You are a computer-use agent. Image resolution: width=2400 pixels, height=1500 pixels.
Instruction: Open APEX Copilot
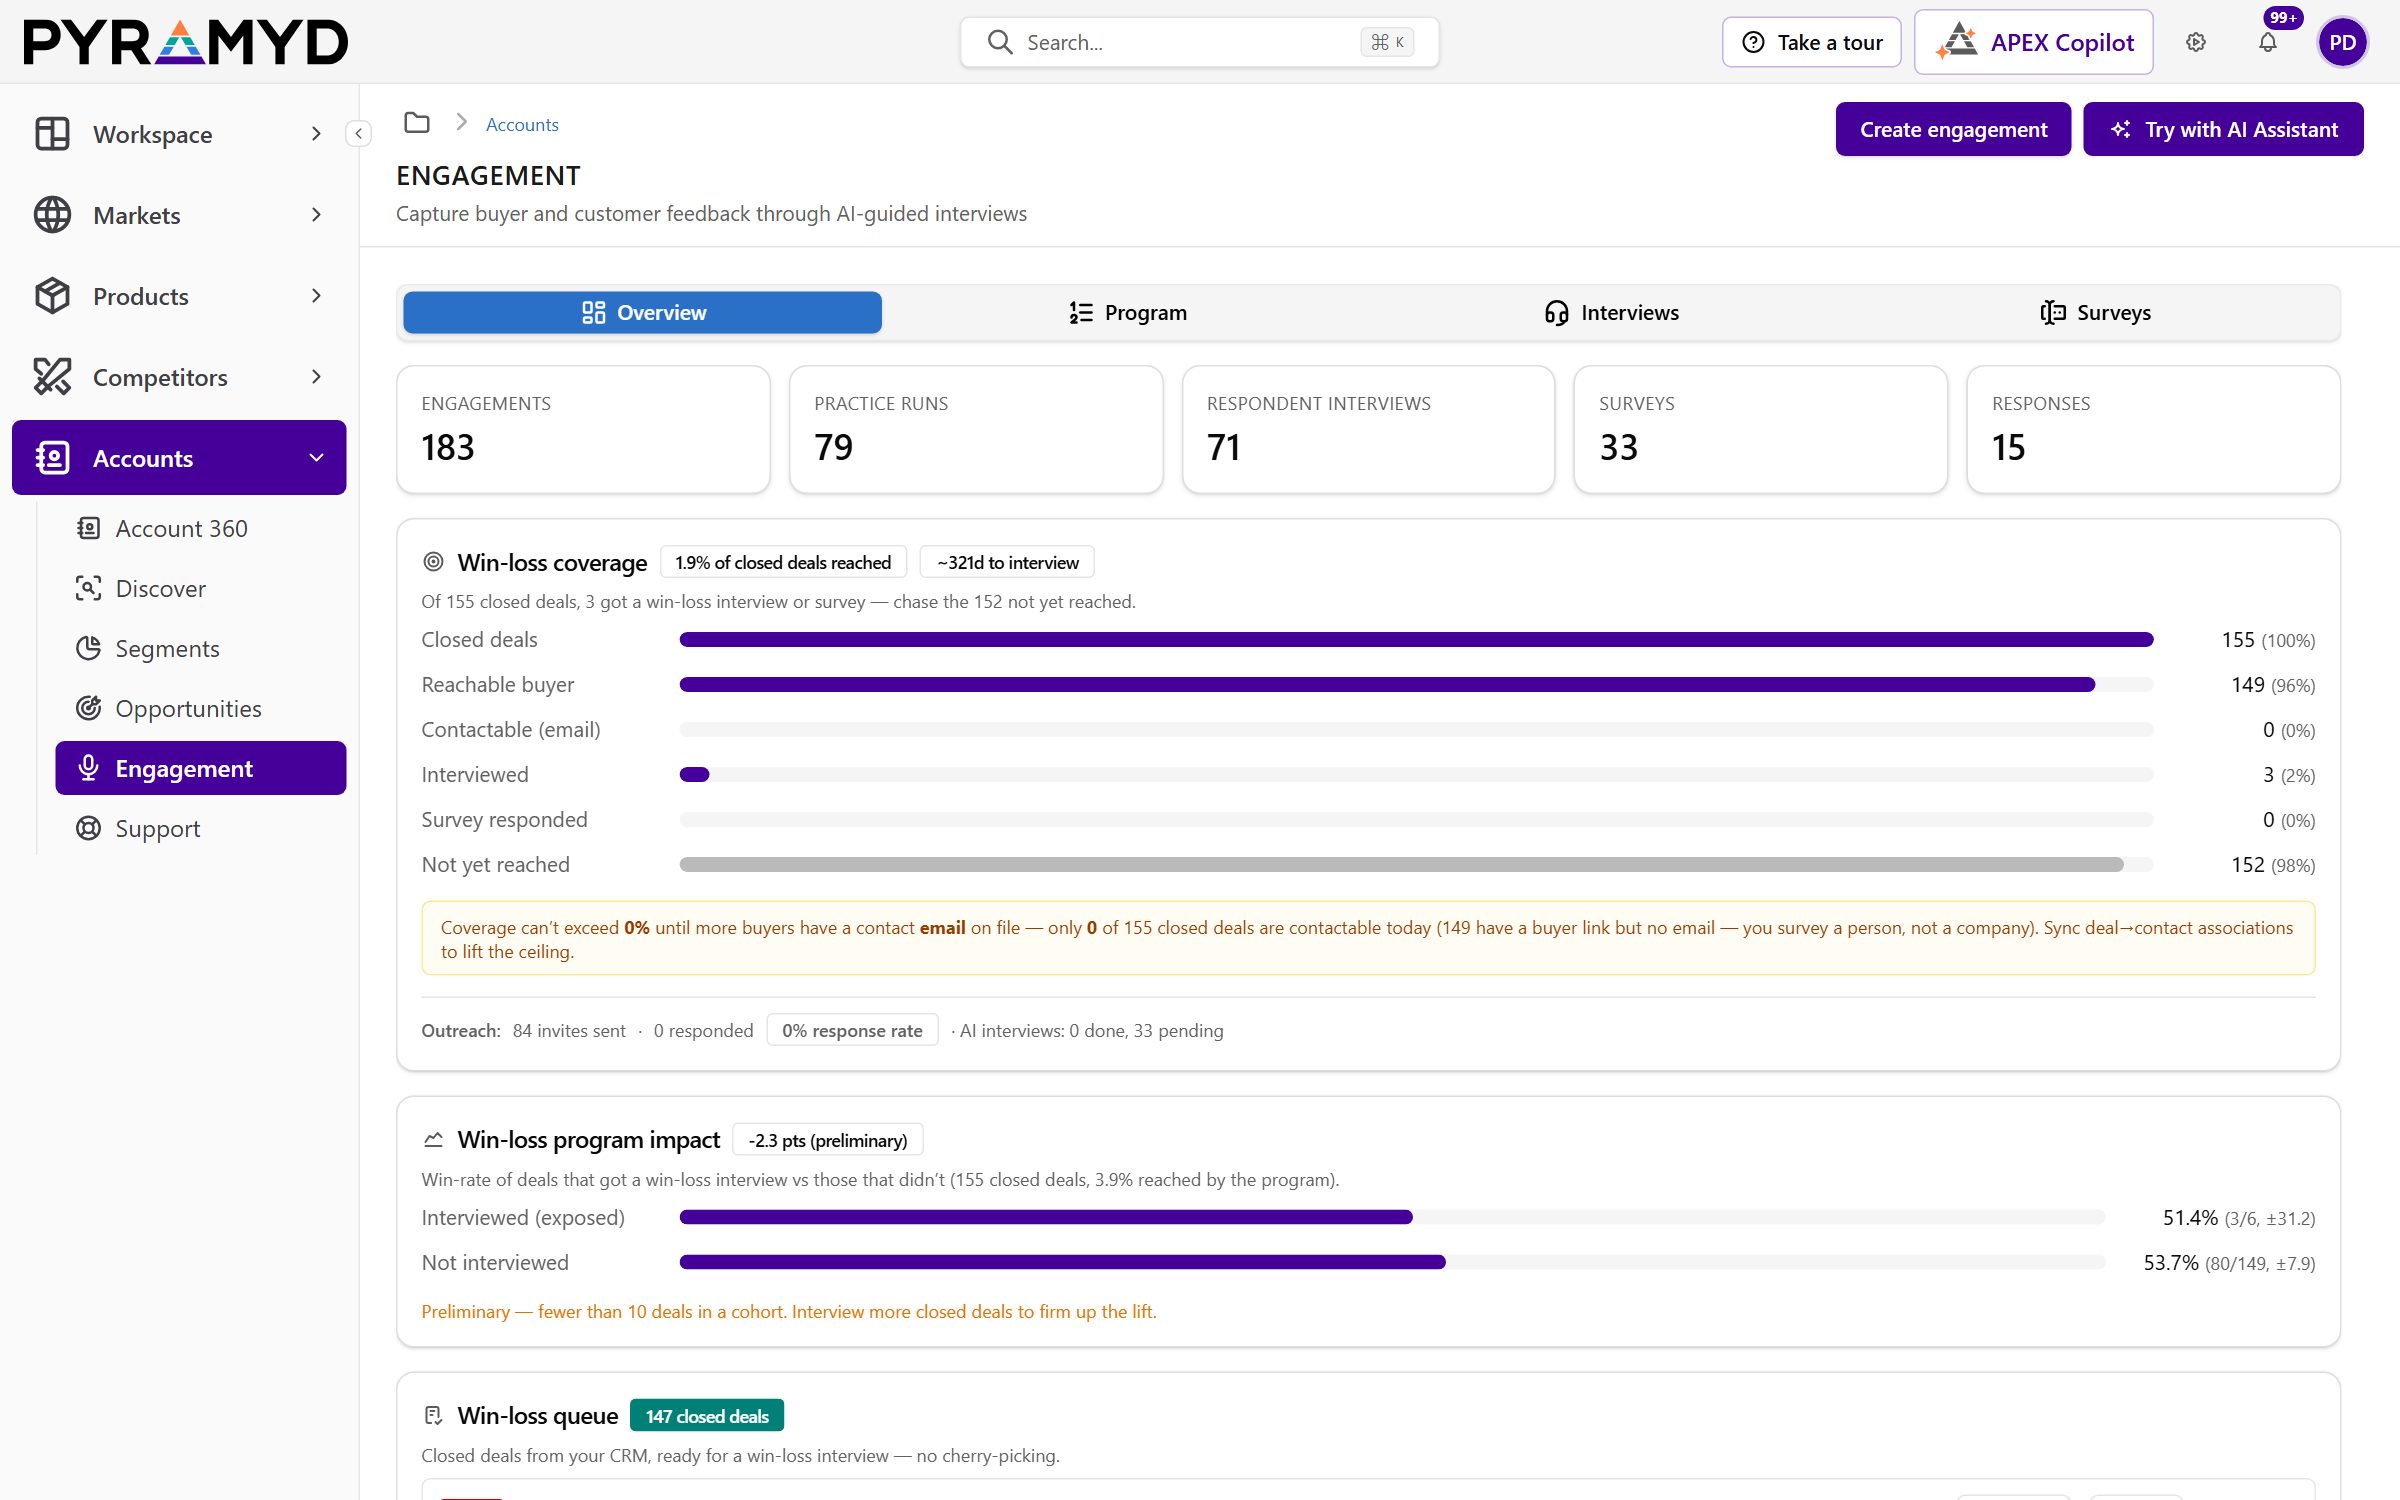pos(2033,42)
